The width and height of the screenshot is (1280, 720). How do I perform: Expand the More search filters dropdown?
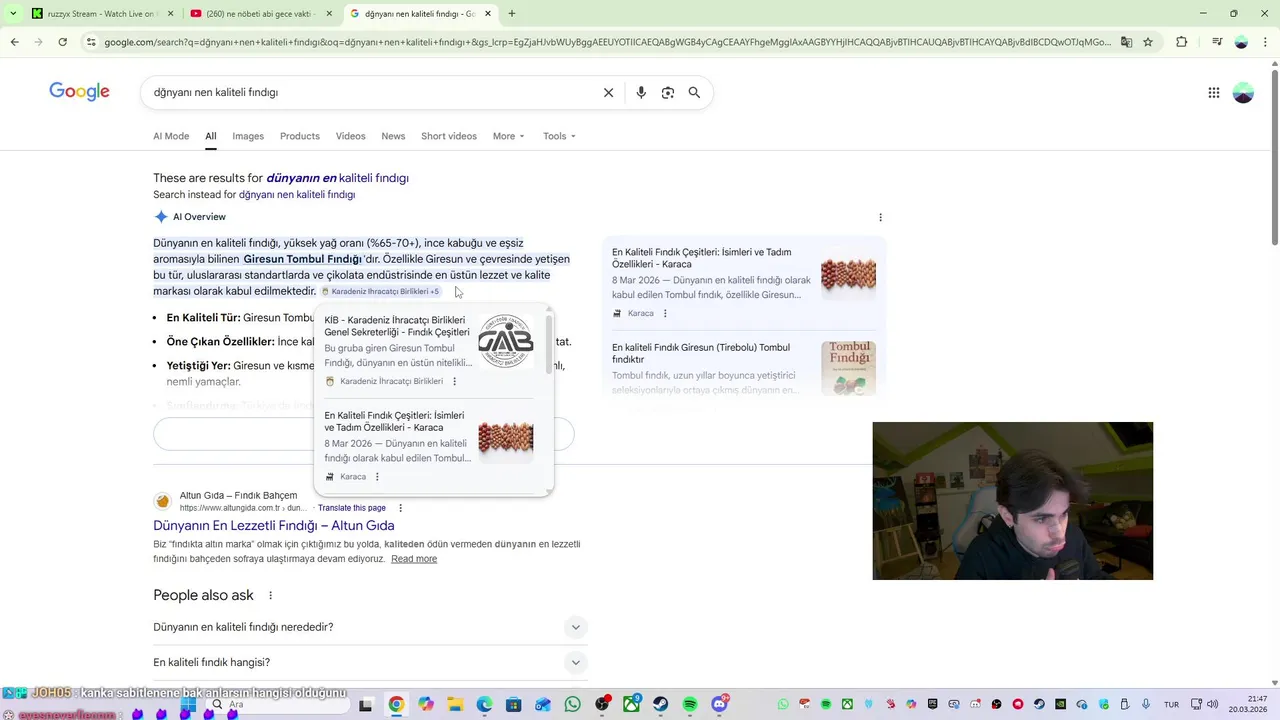[x=508, y=136]
